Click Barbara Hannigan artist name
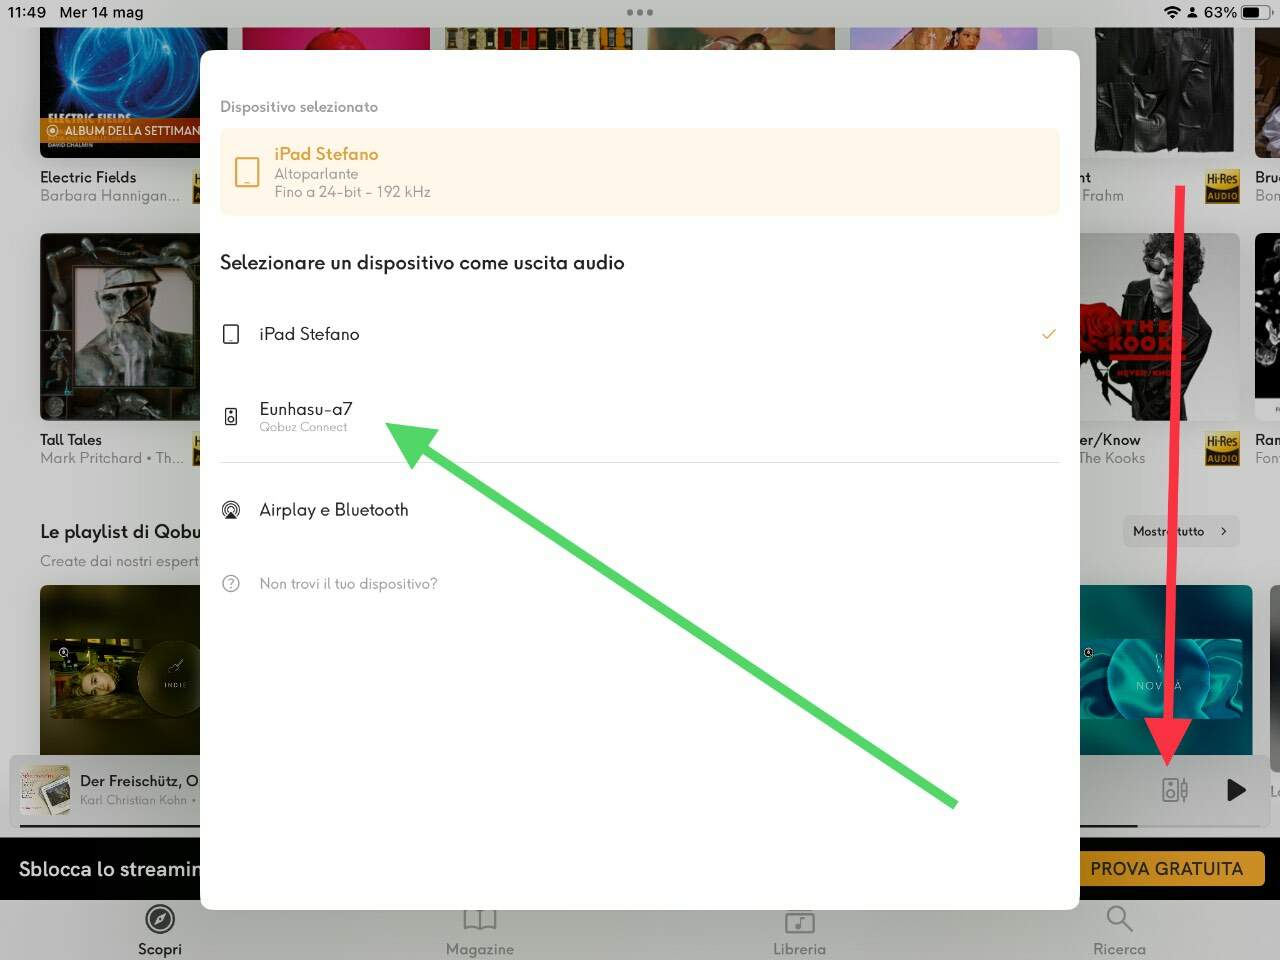 coord(110,196)
